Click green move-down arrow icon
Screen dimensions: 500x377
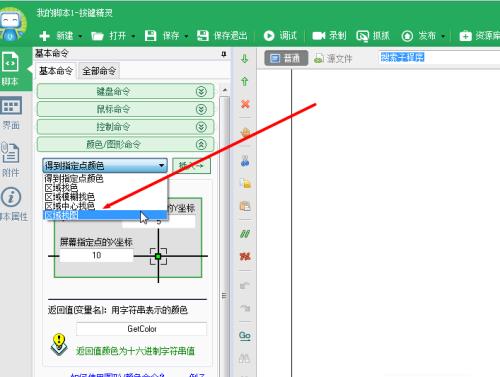[245, 59]
